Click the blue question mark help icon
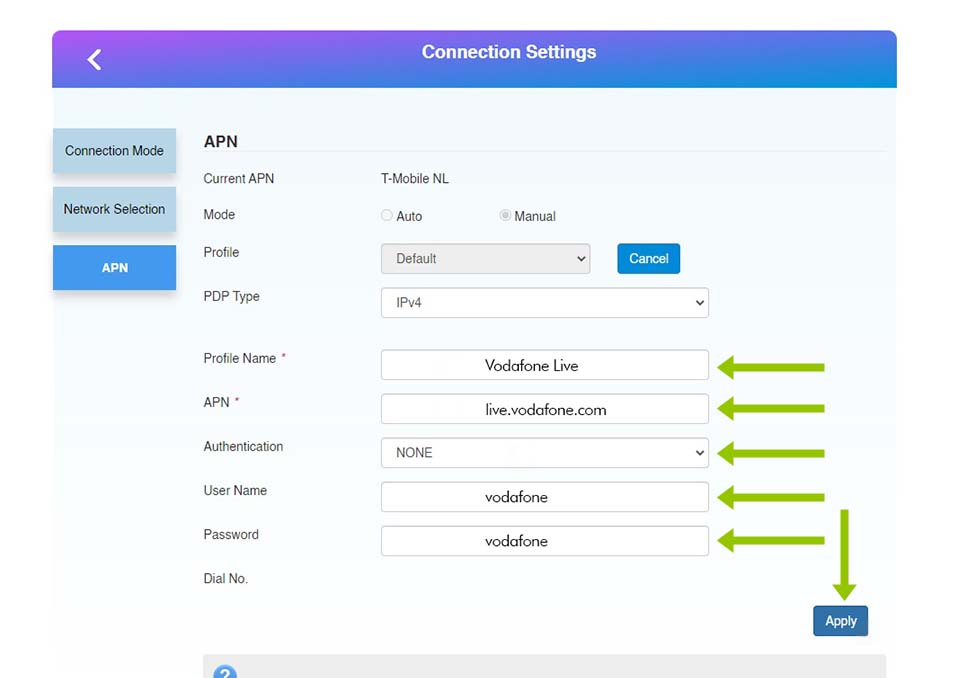This screenshot has width=978, height=678. (x=225, y=672)
